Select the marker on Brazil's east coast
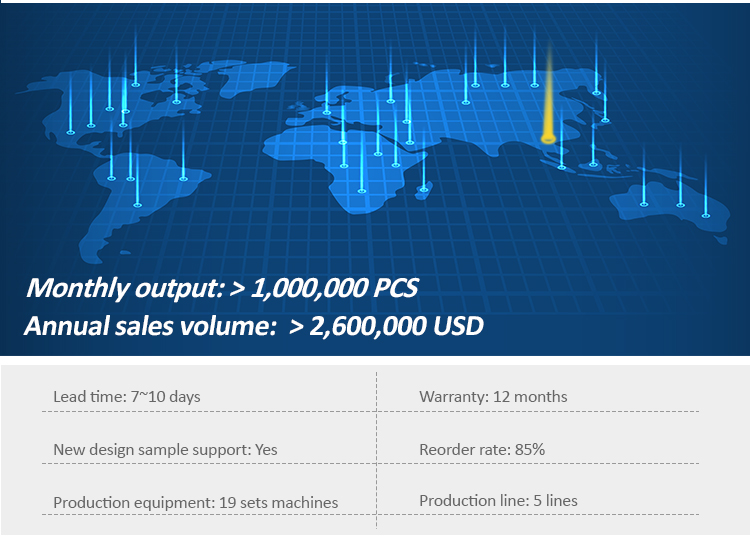 (x=183, y=178)
